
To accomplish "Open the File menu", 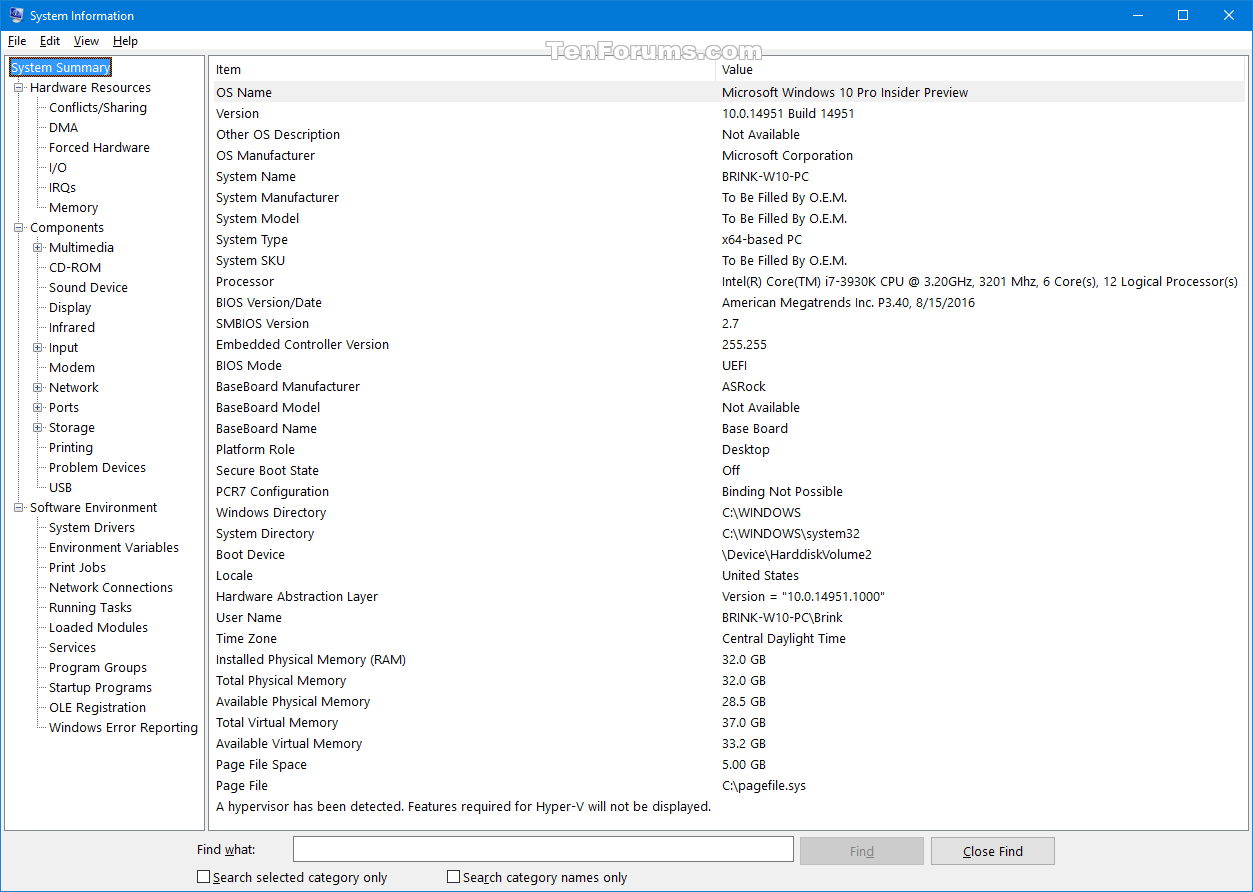I will point(17,41).
